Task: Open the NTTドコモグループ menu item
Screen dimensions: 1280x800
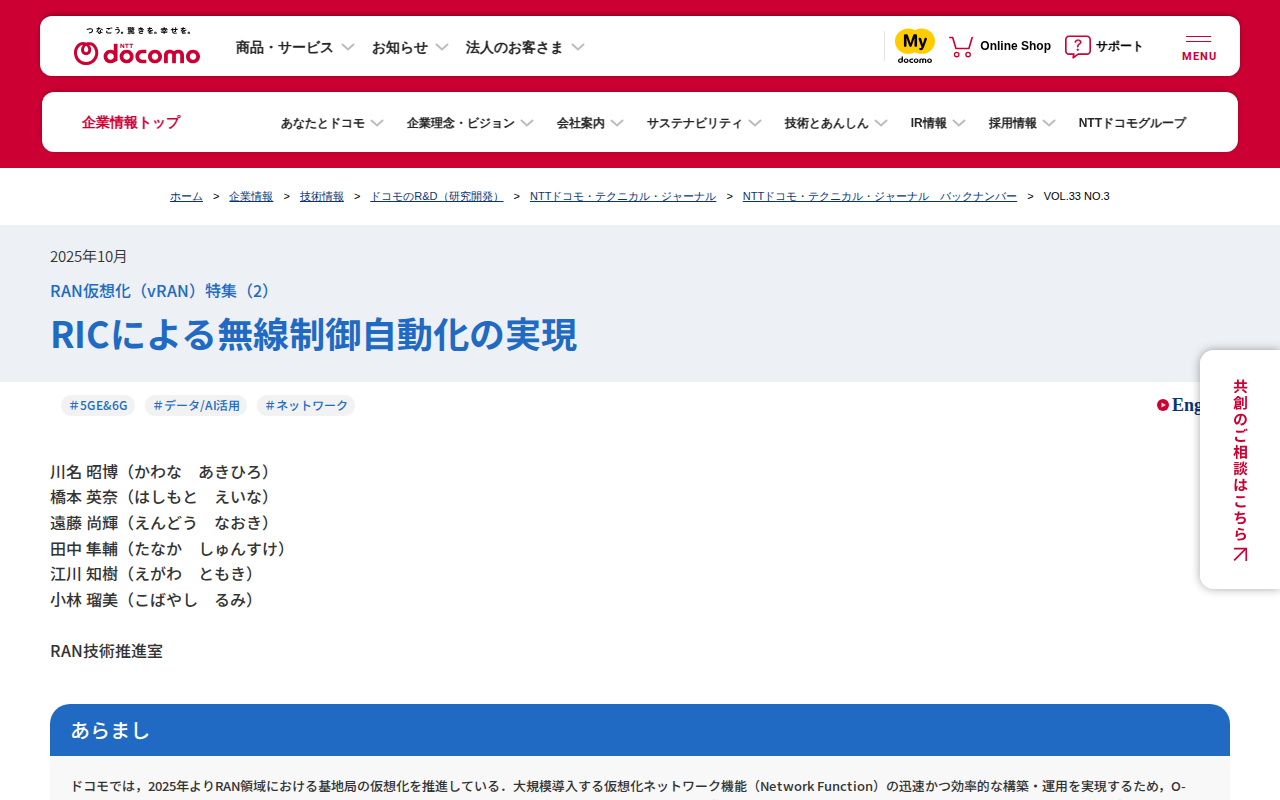Action: point(1132,123)
